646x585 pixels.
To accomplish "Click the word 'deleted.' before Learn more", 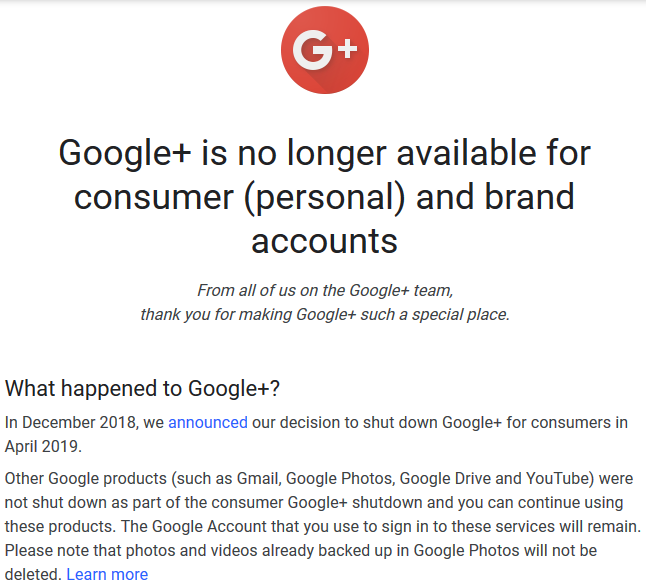I will (x=33, y=574).
